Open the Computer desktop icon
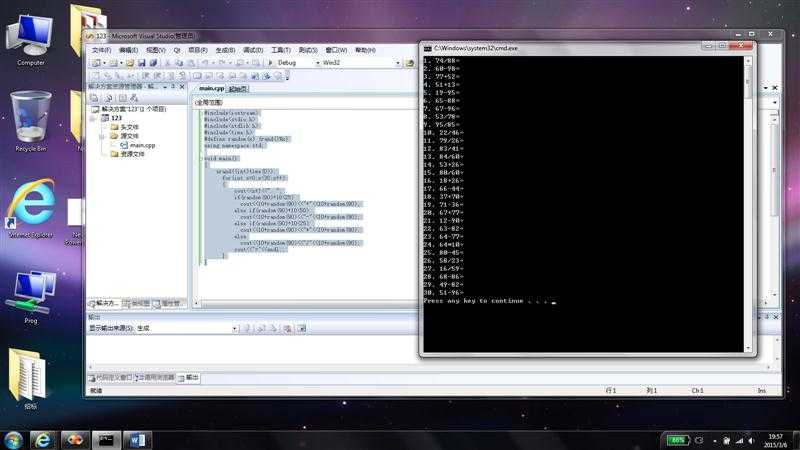The height and width of the screenshot is (450, 800). (x=30, y=40)
